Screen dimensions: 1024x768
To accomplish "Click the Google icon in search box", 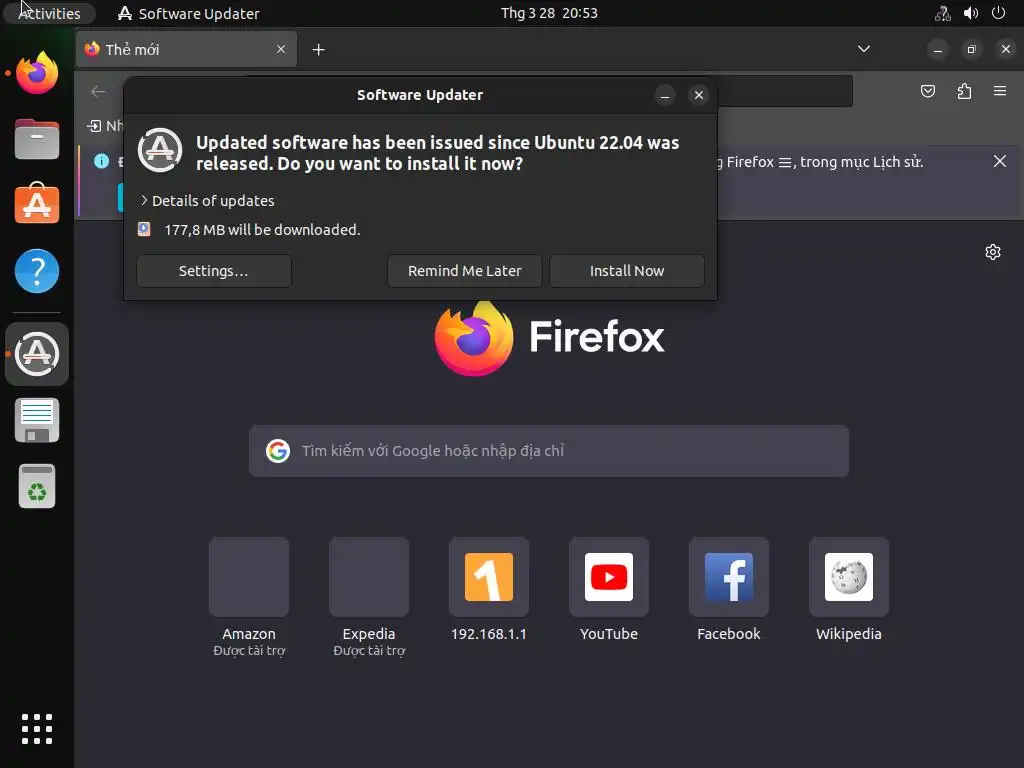I will coord(278,451).
